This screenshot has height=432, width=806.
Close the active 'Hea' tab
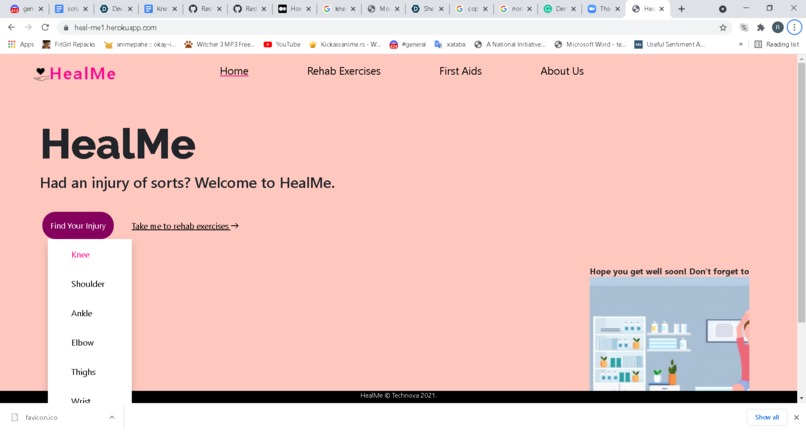pyautogui.click(x=662, y=9)
